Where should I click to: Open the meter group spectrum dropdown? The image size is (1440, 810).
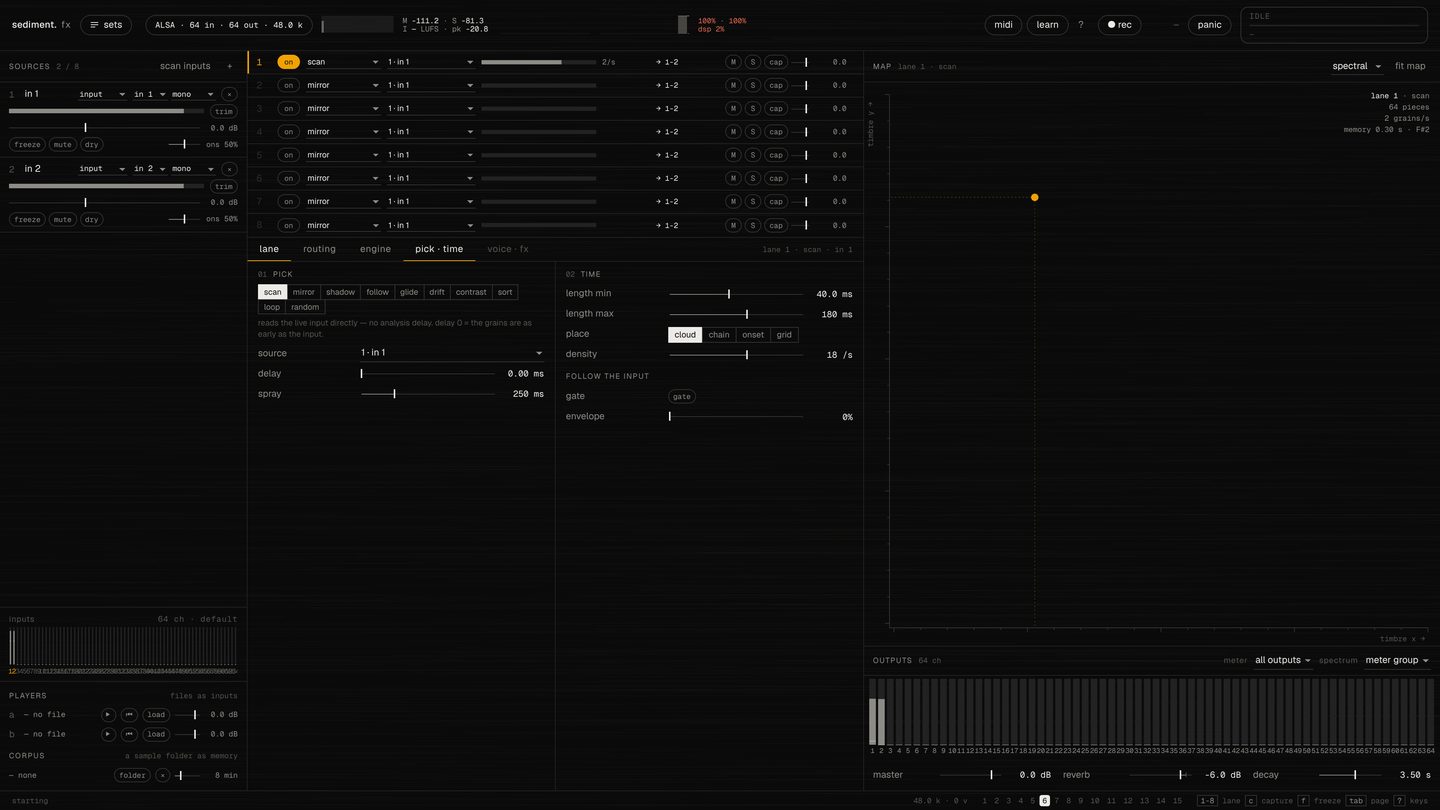[1397, 660]
